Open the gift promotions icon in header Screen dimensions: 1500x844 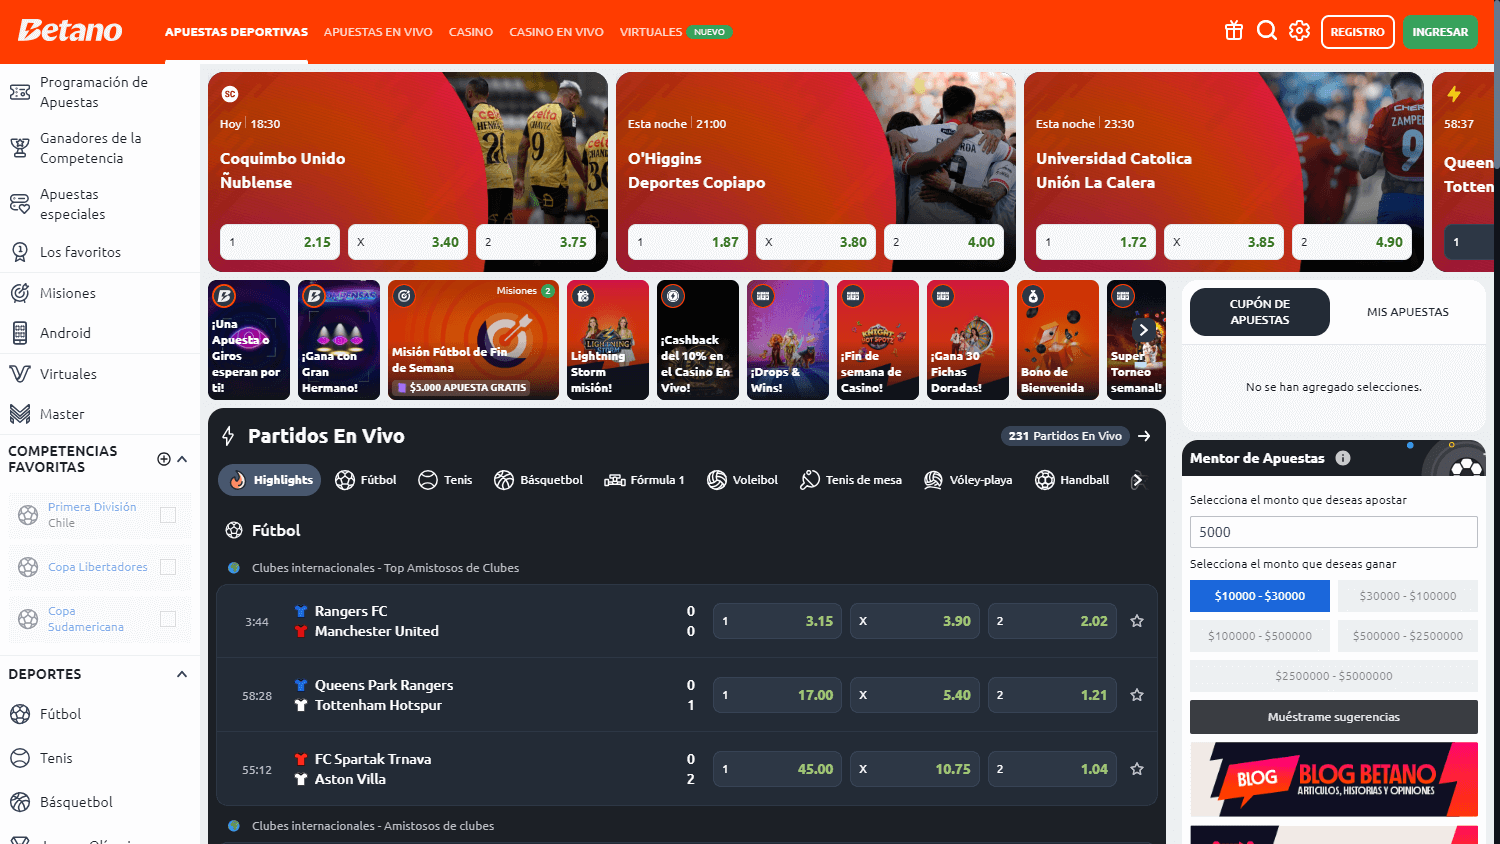pos(1234,31)
